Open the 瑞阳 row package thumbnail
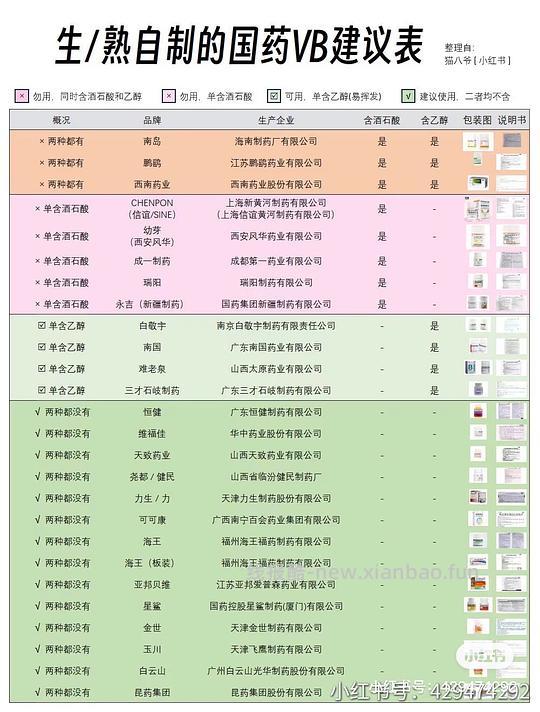This screenshot has height=712, width=540. pyautogui.click(x=478, y=282)
